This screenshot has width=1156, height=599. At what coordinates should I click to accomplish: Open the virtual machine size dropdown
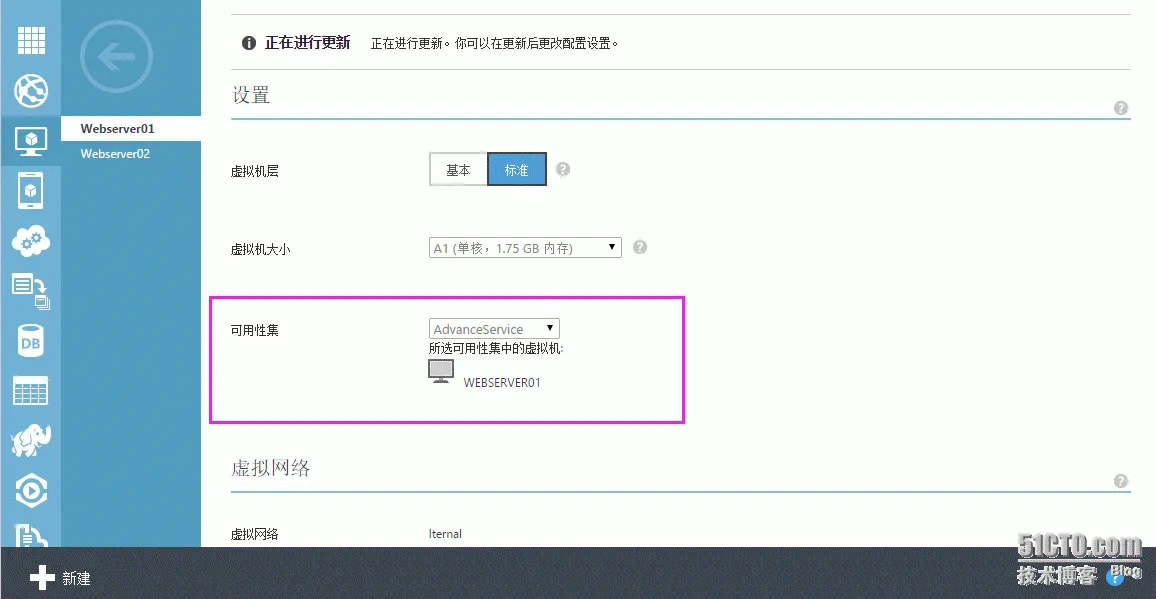click(x=524, y=246)
